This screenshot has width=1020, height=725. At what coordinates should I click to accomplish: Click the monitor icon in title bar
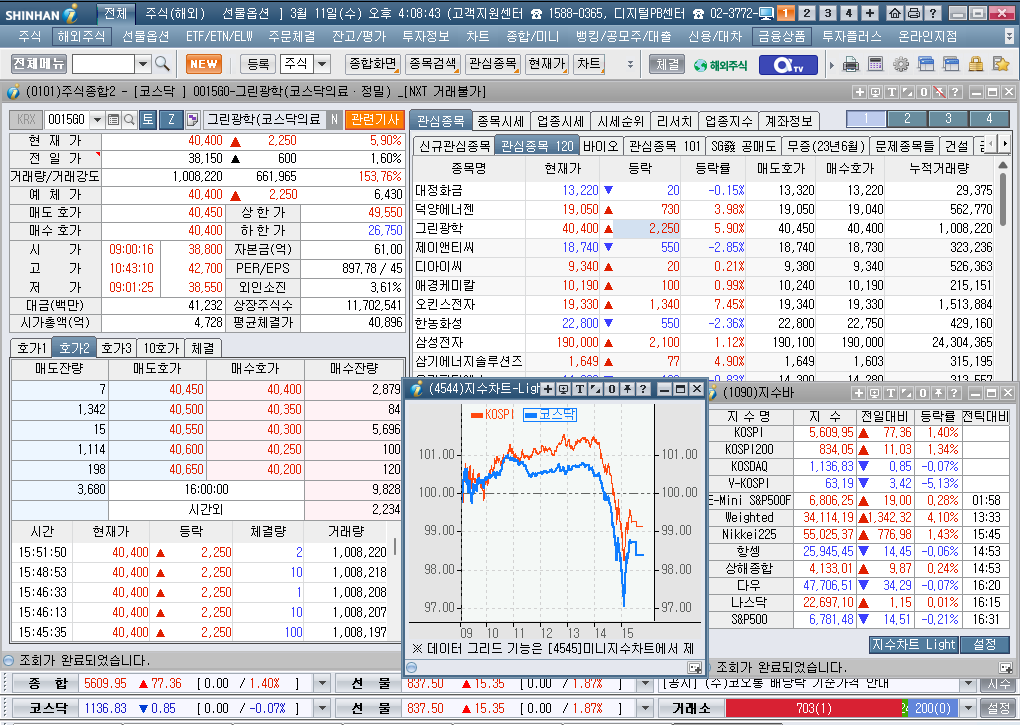tap(766, 13)
